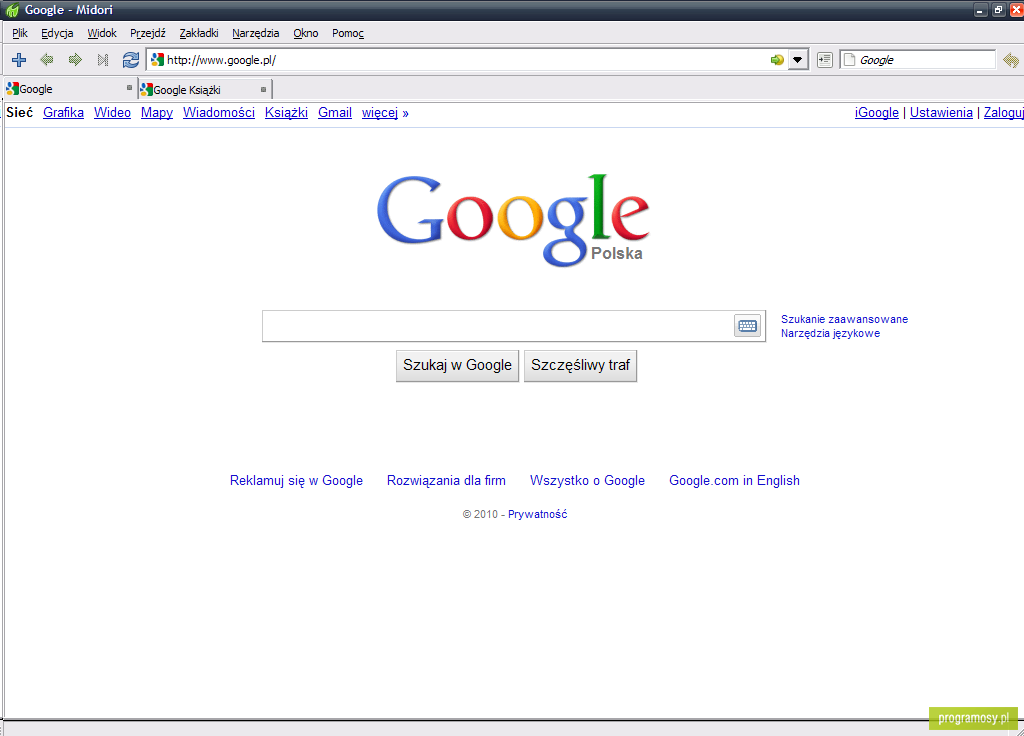Click the green go arrow in address bar
The height and width of the screenshot is (736, 1024).
point(776,60)
